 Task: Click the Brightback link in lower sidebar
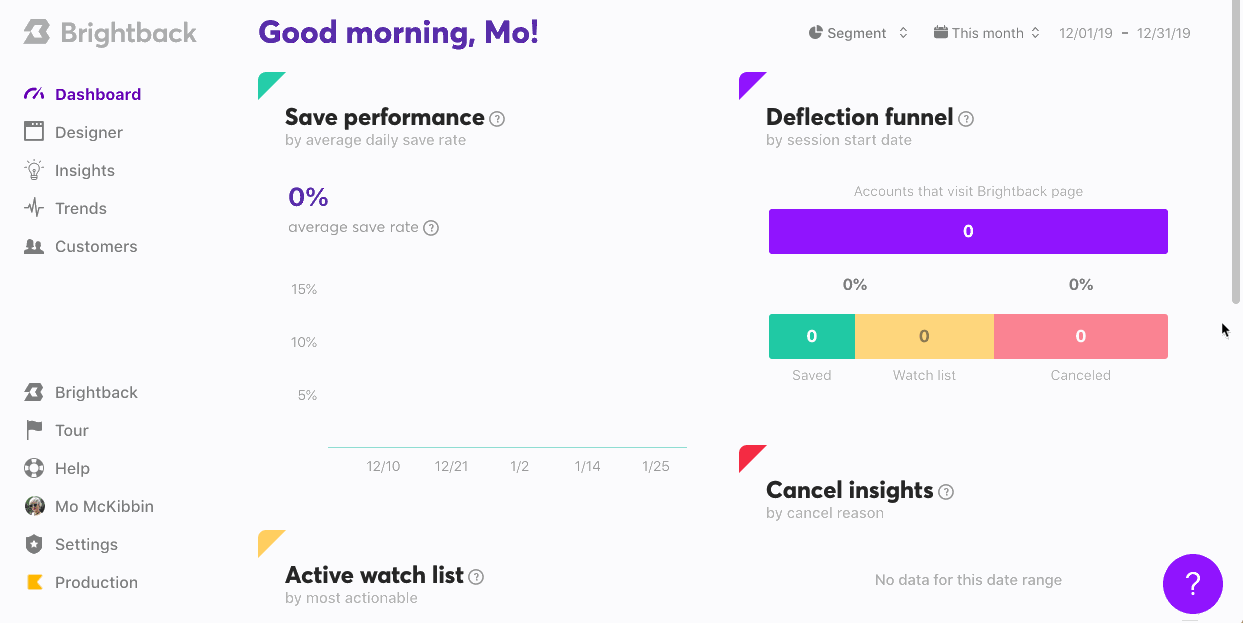82,392
